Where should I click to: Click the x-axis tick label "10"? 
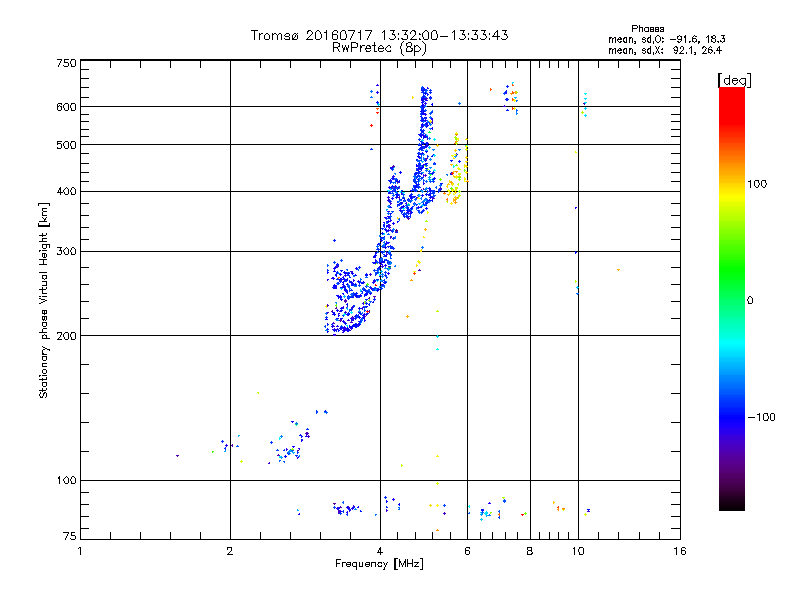[578, 551]
